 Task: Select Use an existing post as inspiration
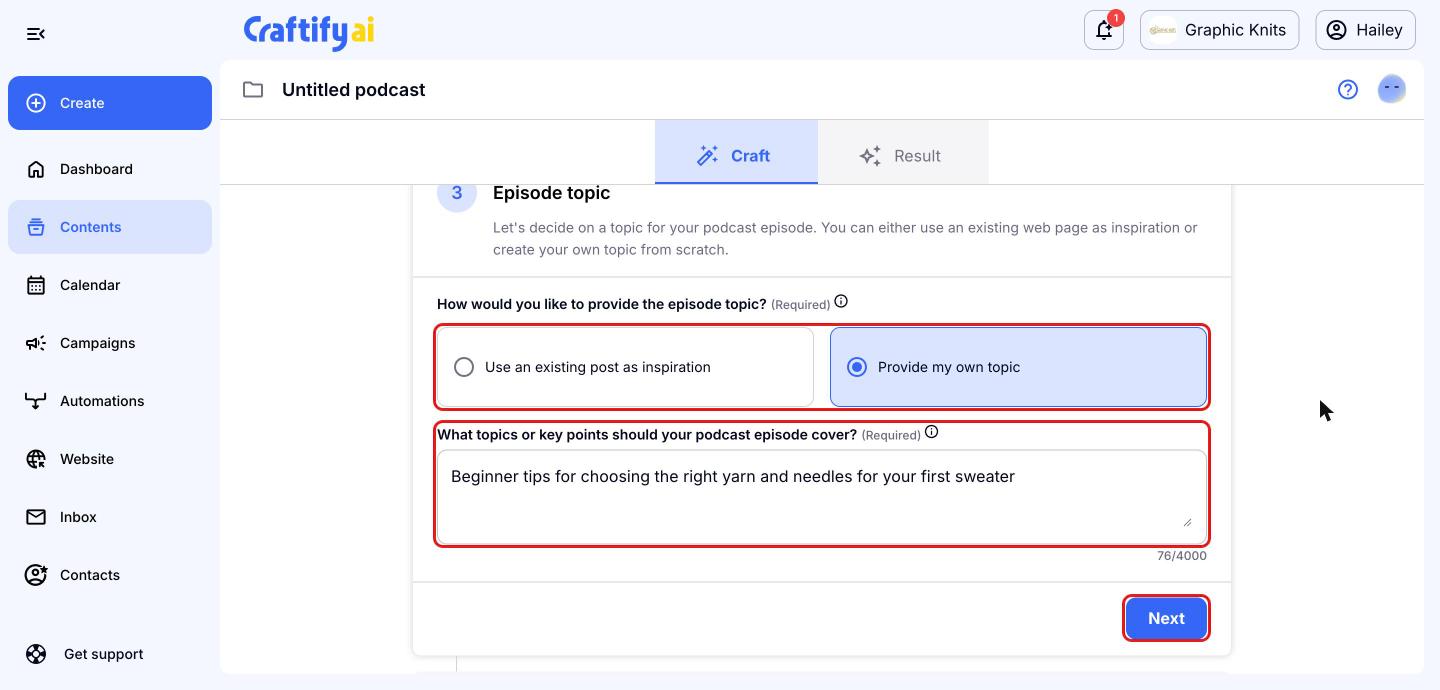point(625,367)
